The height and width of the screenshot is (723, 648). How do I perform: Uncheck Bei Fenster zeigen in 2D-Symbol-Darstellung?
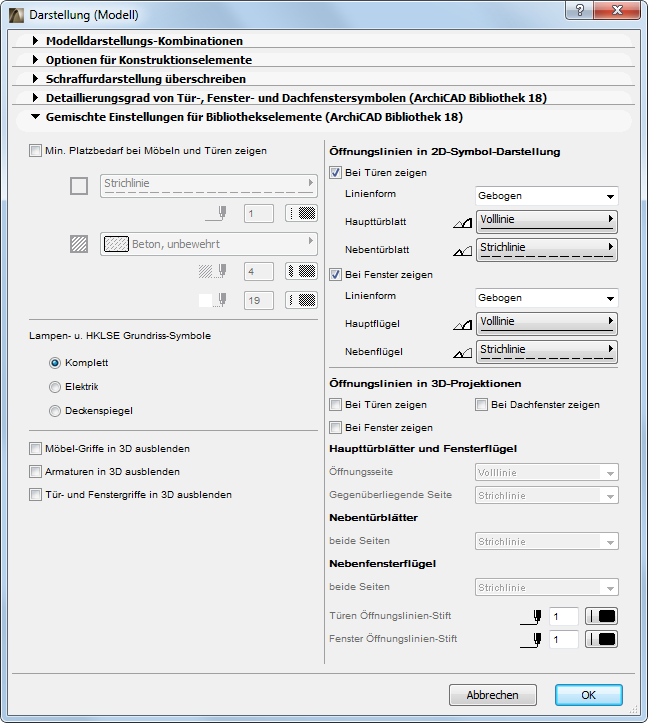(335, 275)
